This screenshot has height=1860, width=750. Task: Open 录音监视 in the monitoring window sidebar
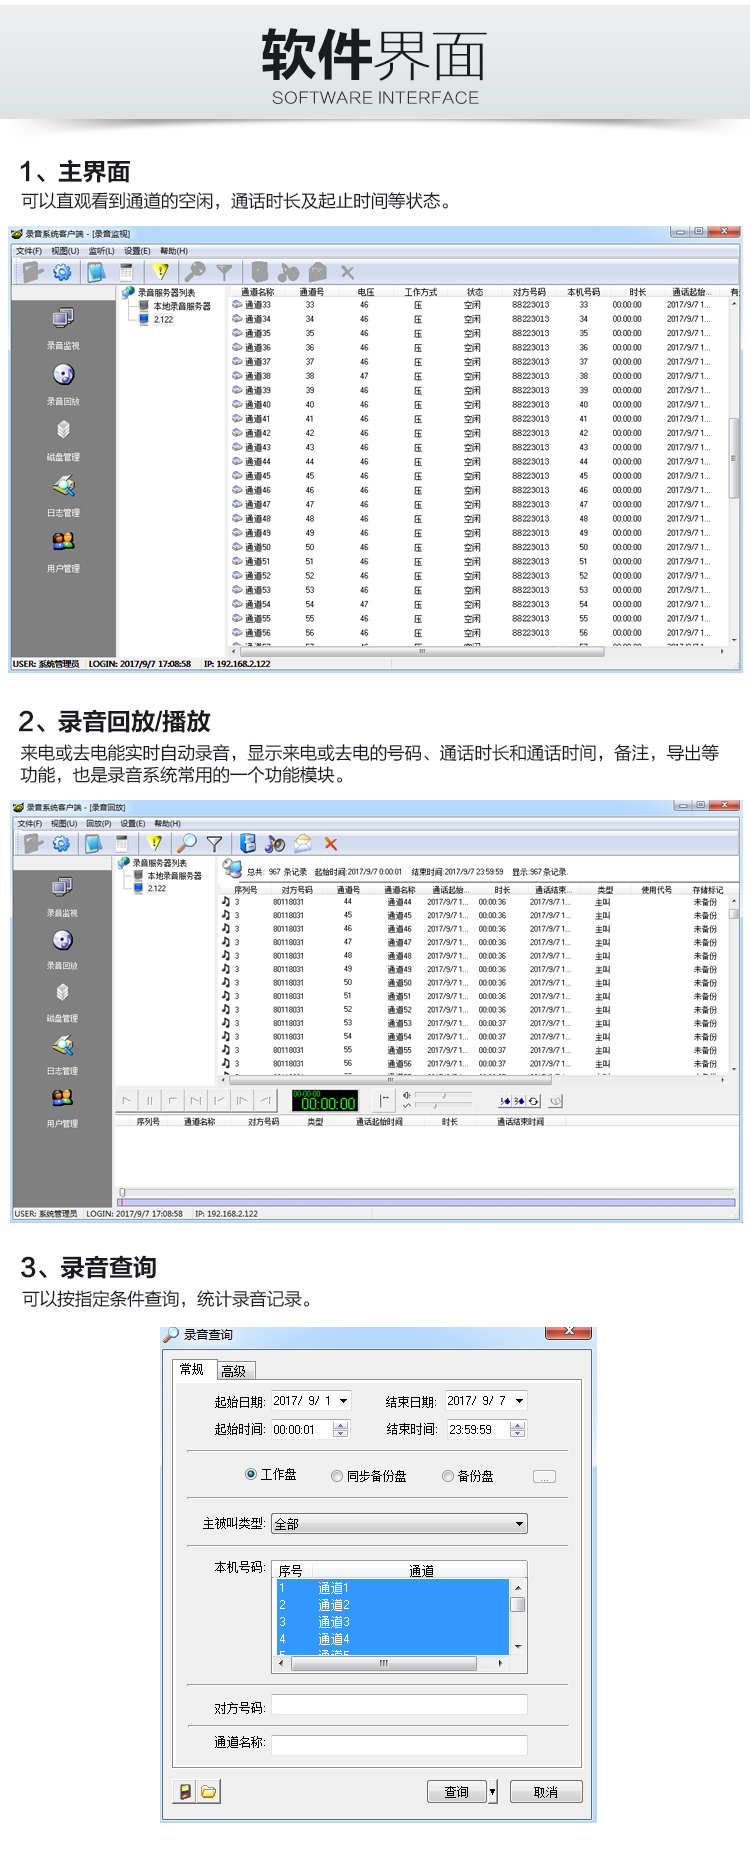[63, 328]
